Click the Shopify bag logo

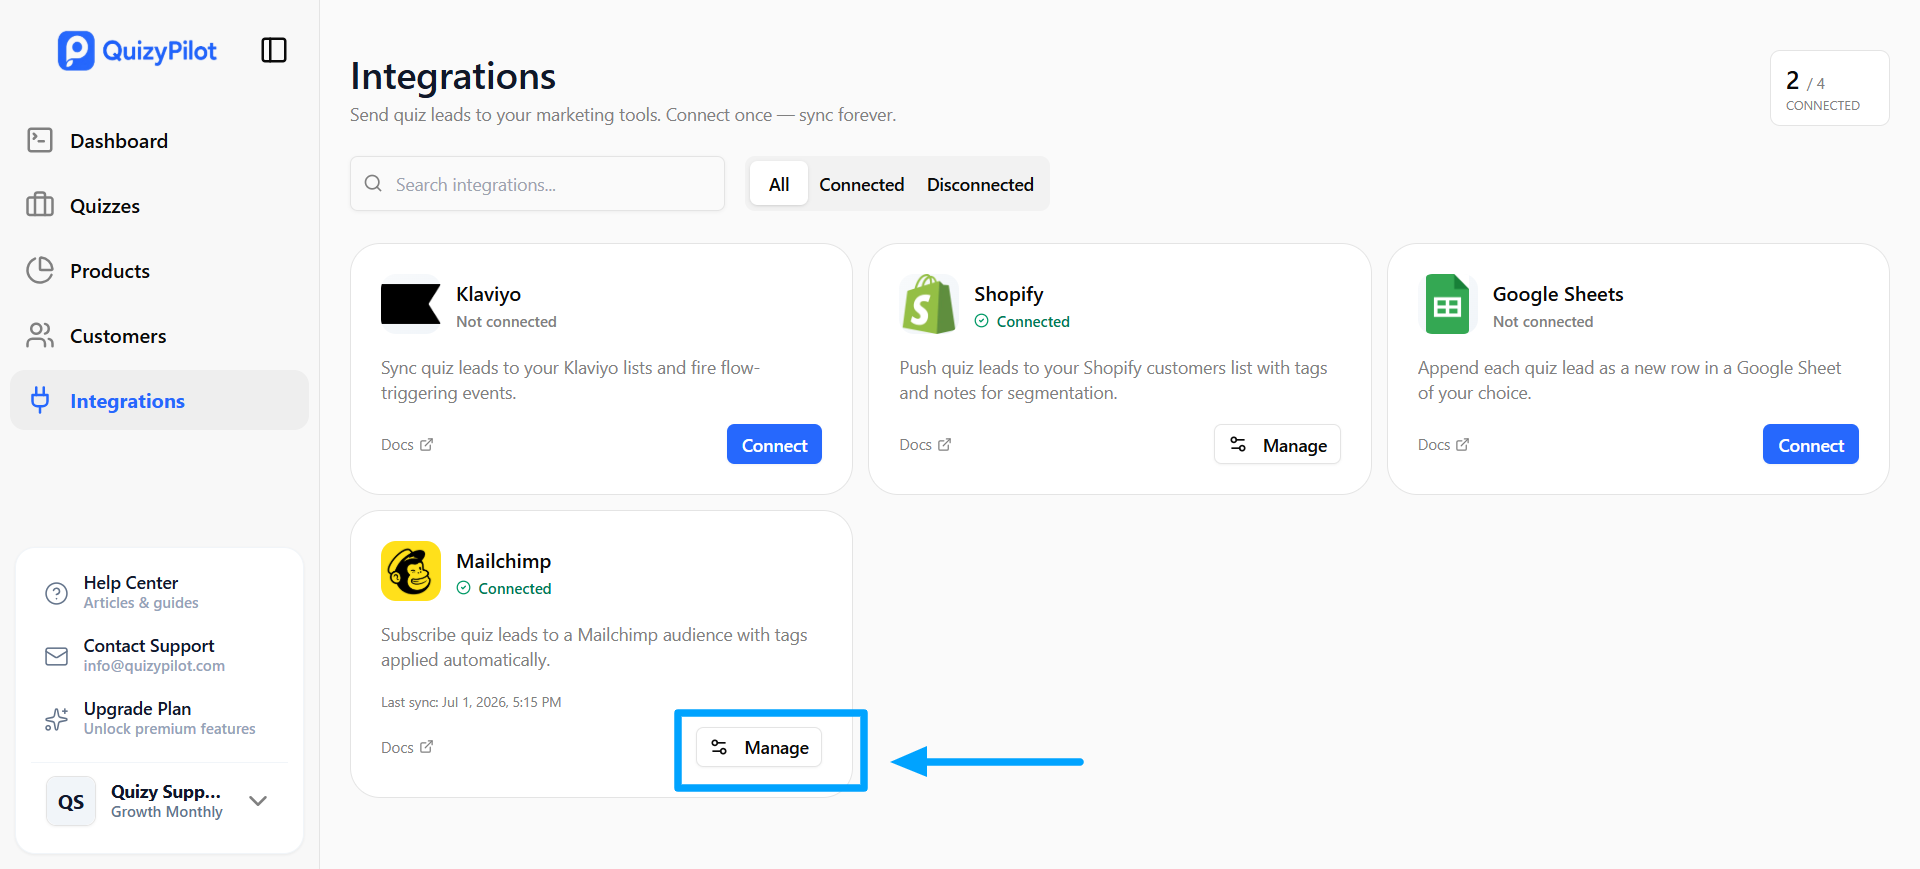[x=929, y=304]
